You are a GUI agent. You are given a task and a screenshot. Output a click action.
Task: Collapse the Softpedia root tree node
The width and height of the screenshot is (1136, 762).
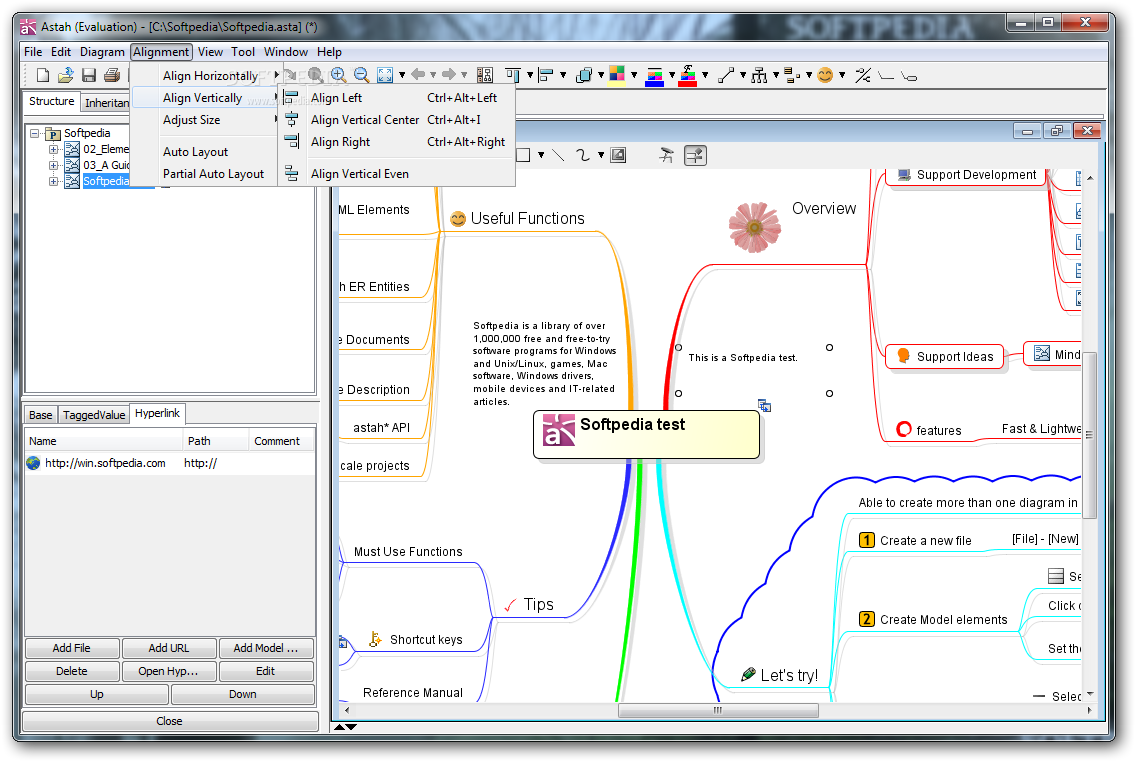(35, 133)
